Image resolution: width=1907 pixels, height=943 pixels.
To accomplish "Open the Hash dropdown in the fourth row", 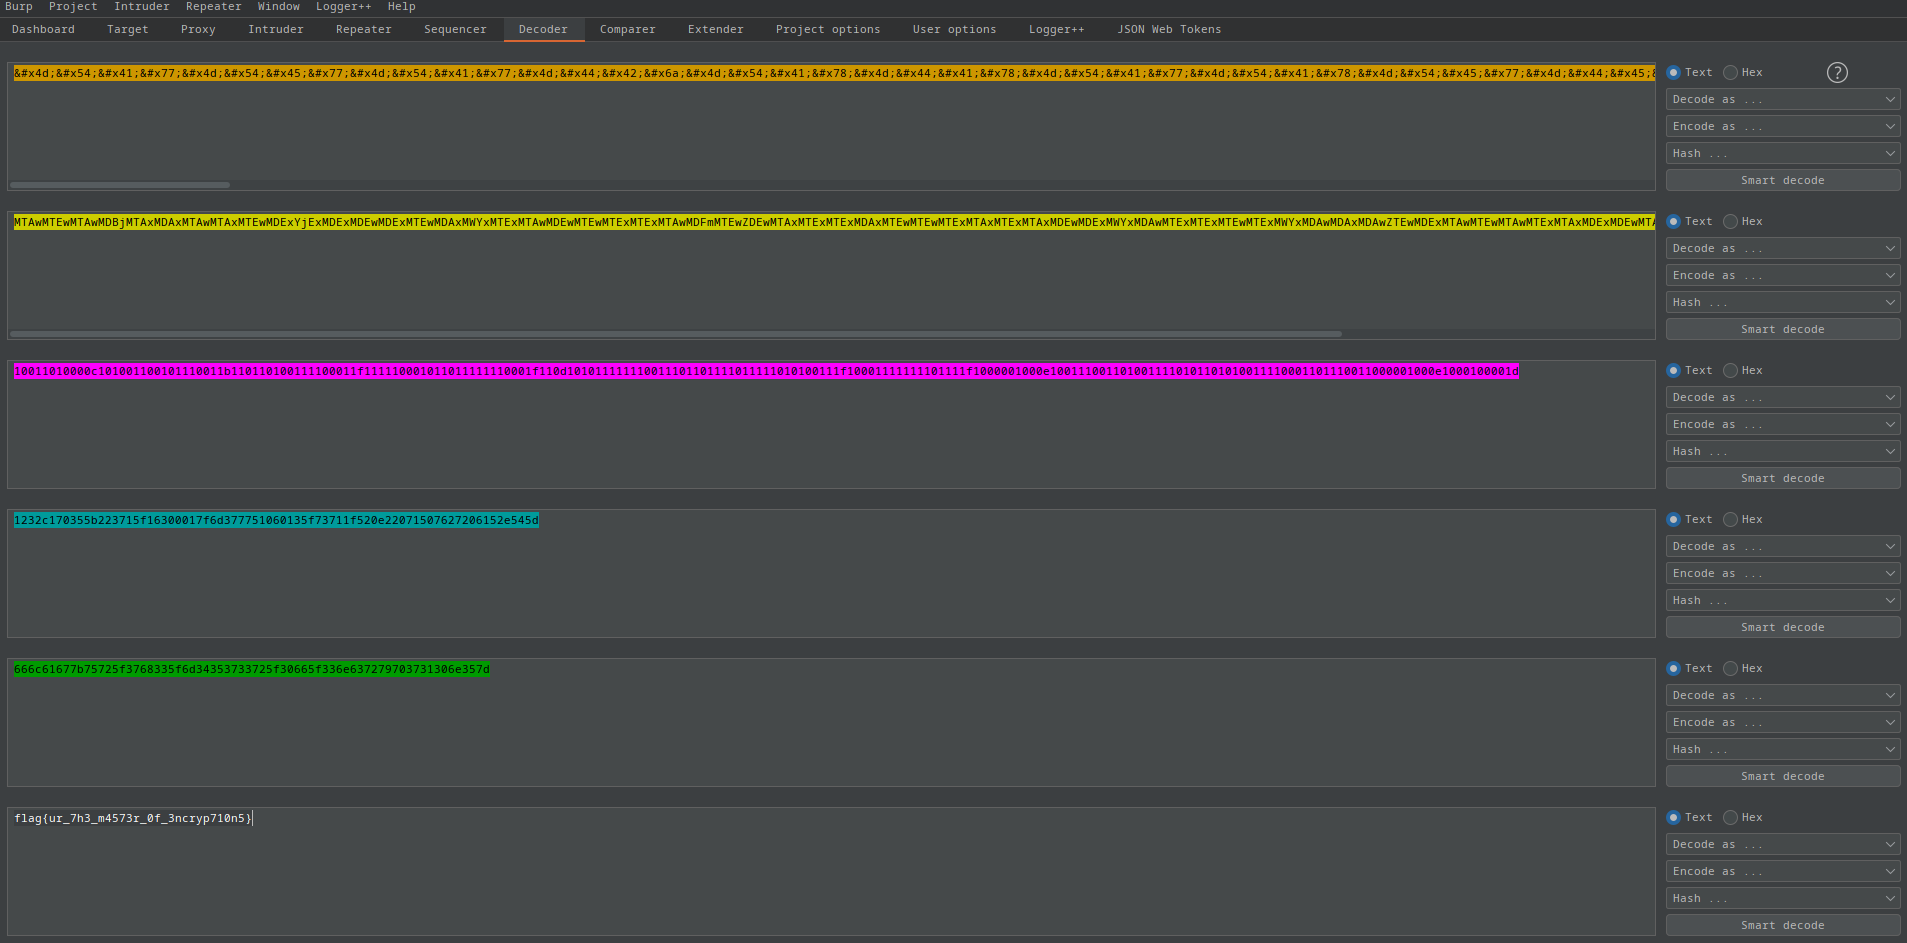I will tap(1782, 600).
